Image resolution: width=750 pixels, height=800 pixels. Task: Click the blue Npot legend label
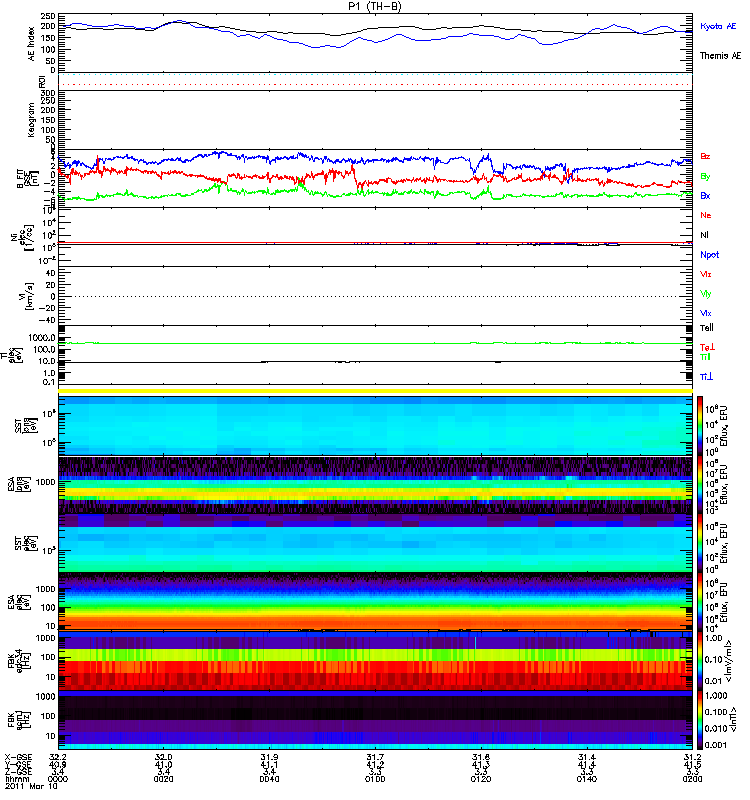pos(709,254)
